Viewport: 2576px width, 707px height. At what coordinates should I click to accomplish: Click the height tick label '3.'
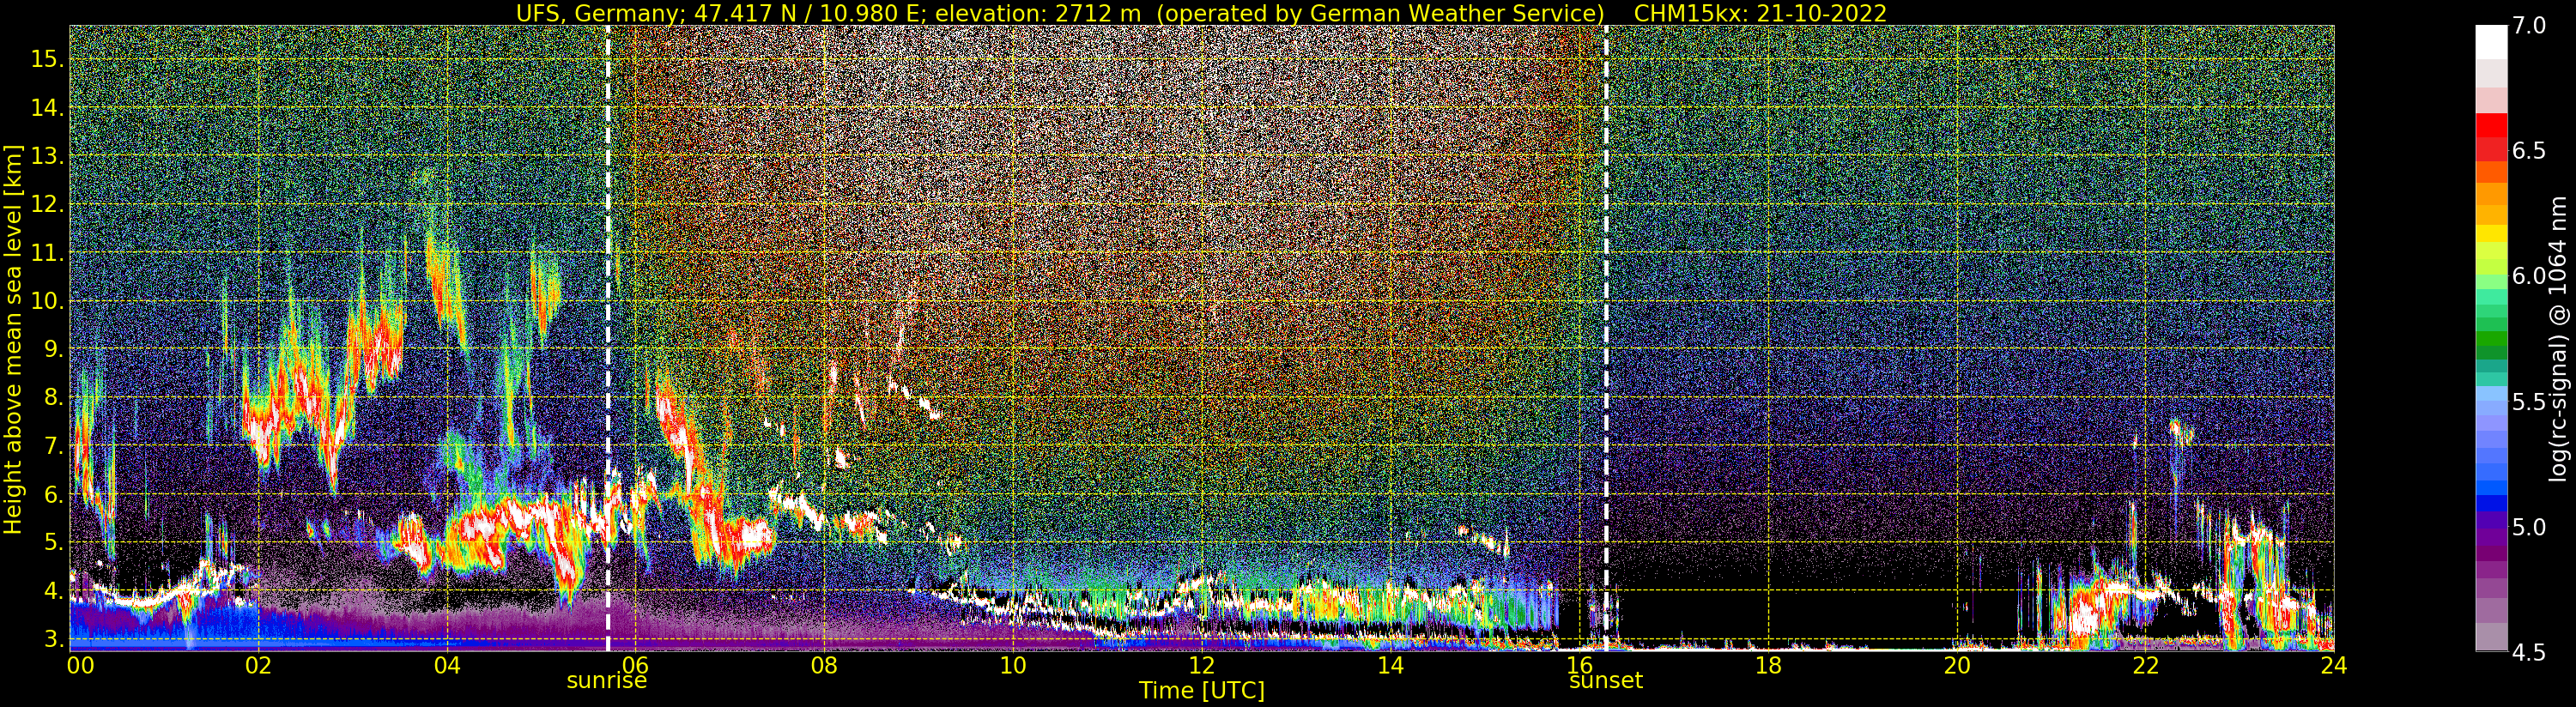click(54, 639)
